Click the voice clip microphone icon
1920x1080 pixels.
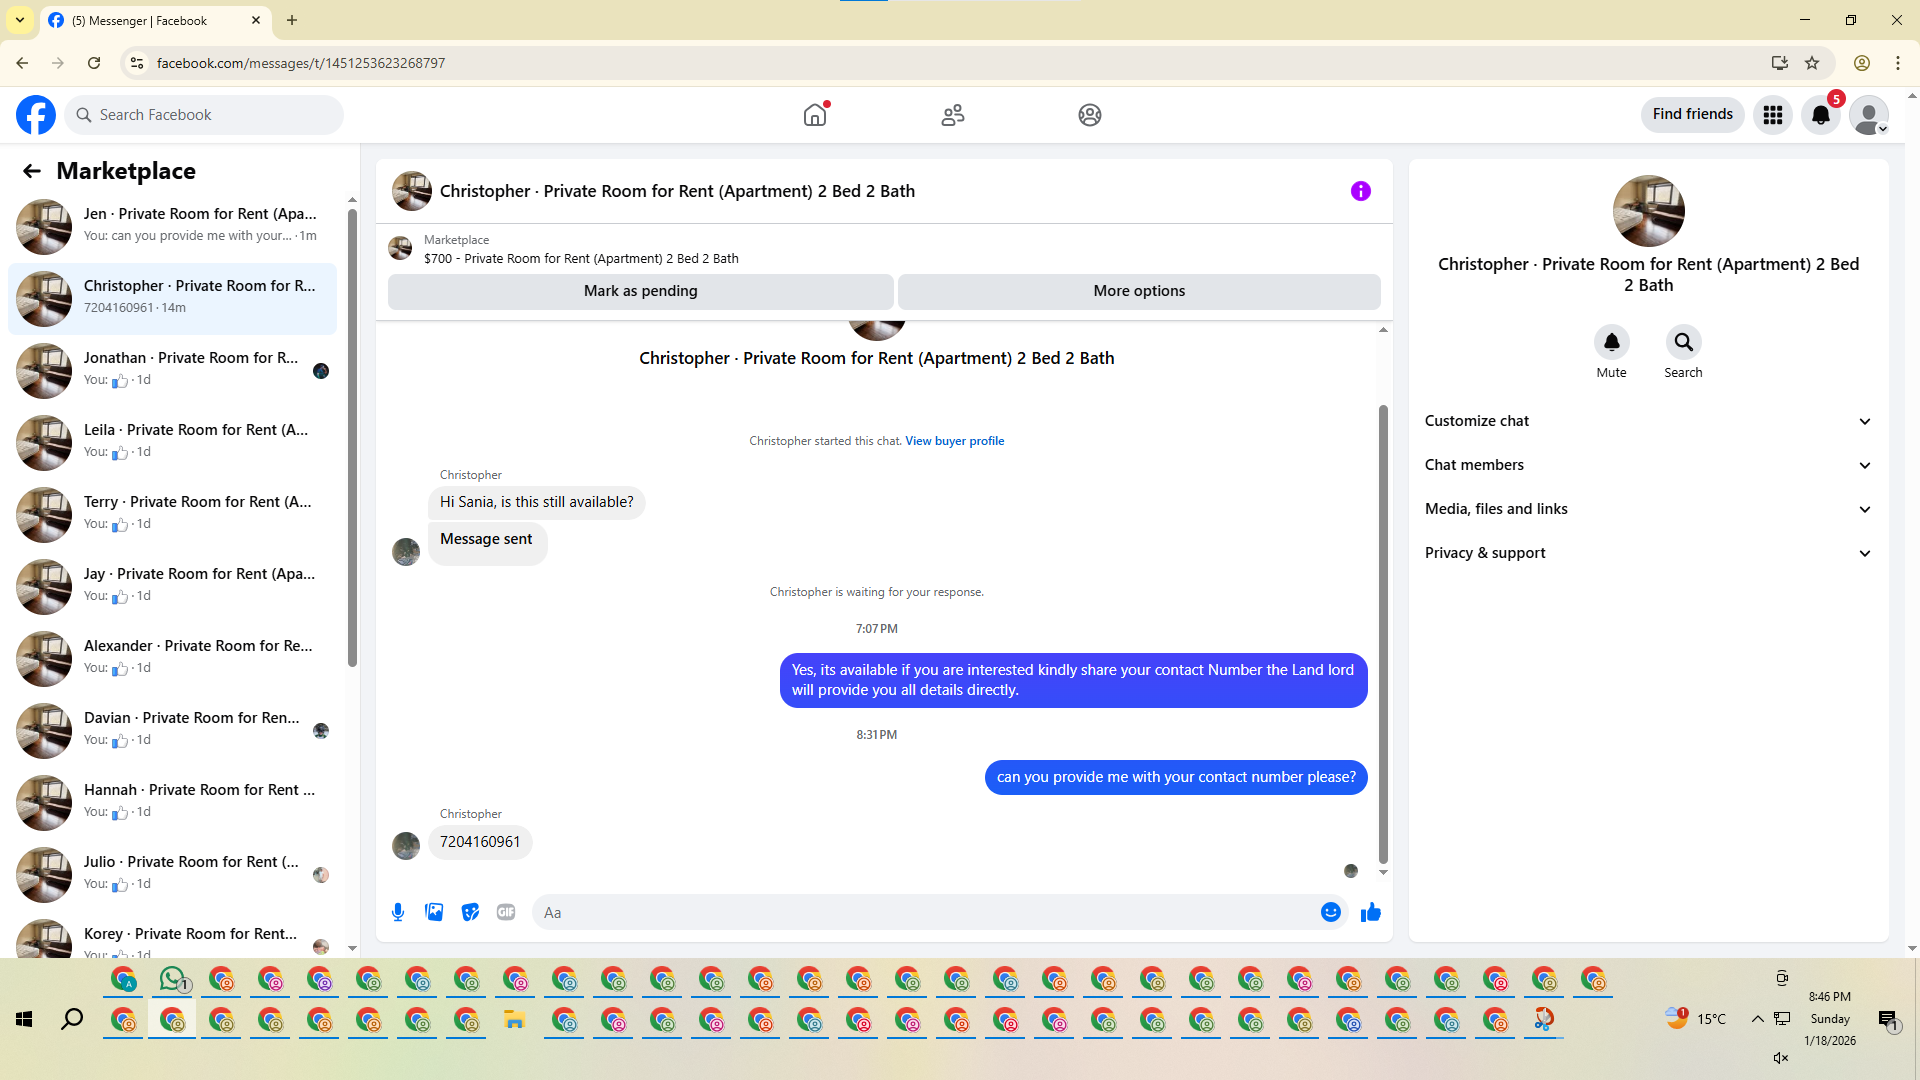(398, 912)
